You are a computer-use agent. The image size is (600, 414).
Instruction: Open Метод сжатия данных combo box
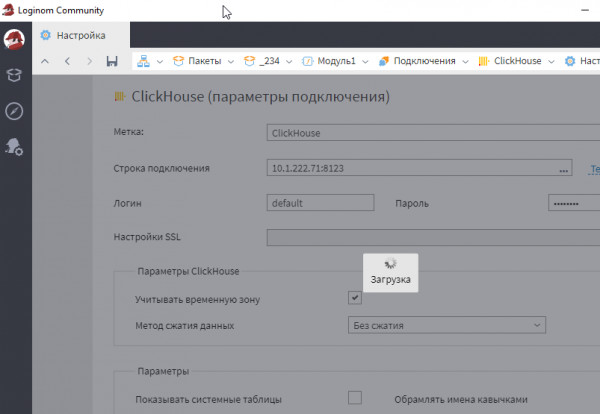tap(447, 325)
